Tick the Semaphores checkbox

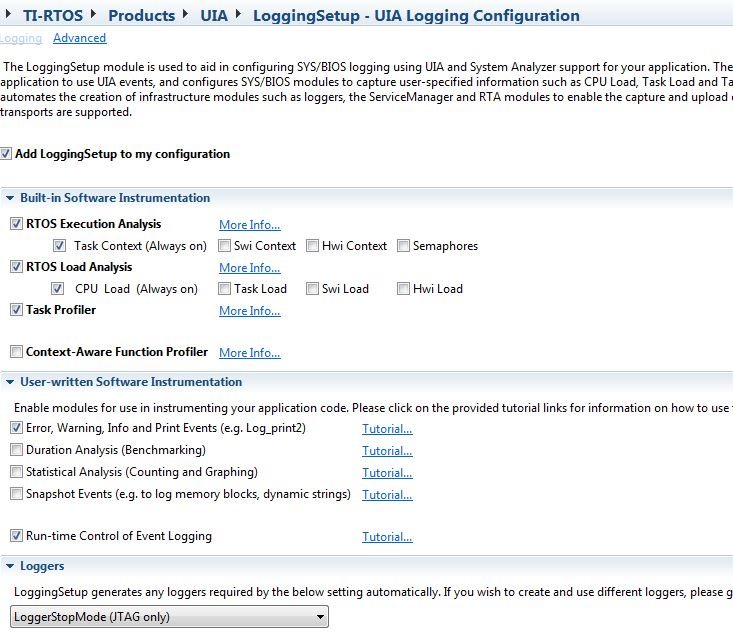coord(403,245)
